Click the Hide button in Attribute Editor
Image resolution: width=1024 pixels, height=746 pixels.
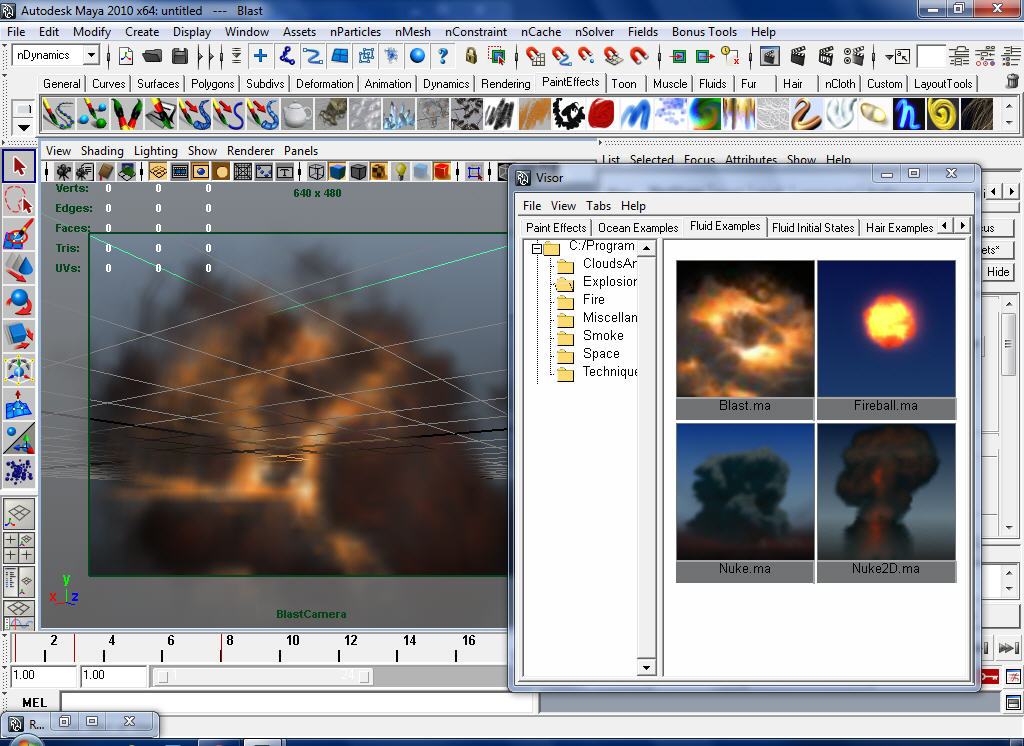[x=998, y=272]
